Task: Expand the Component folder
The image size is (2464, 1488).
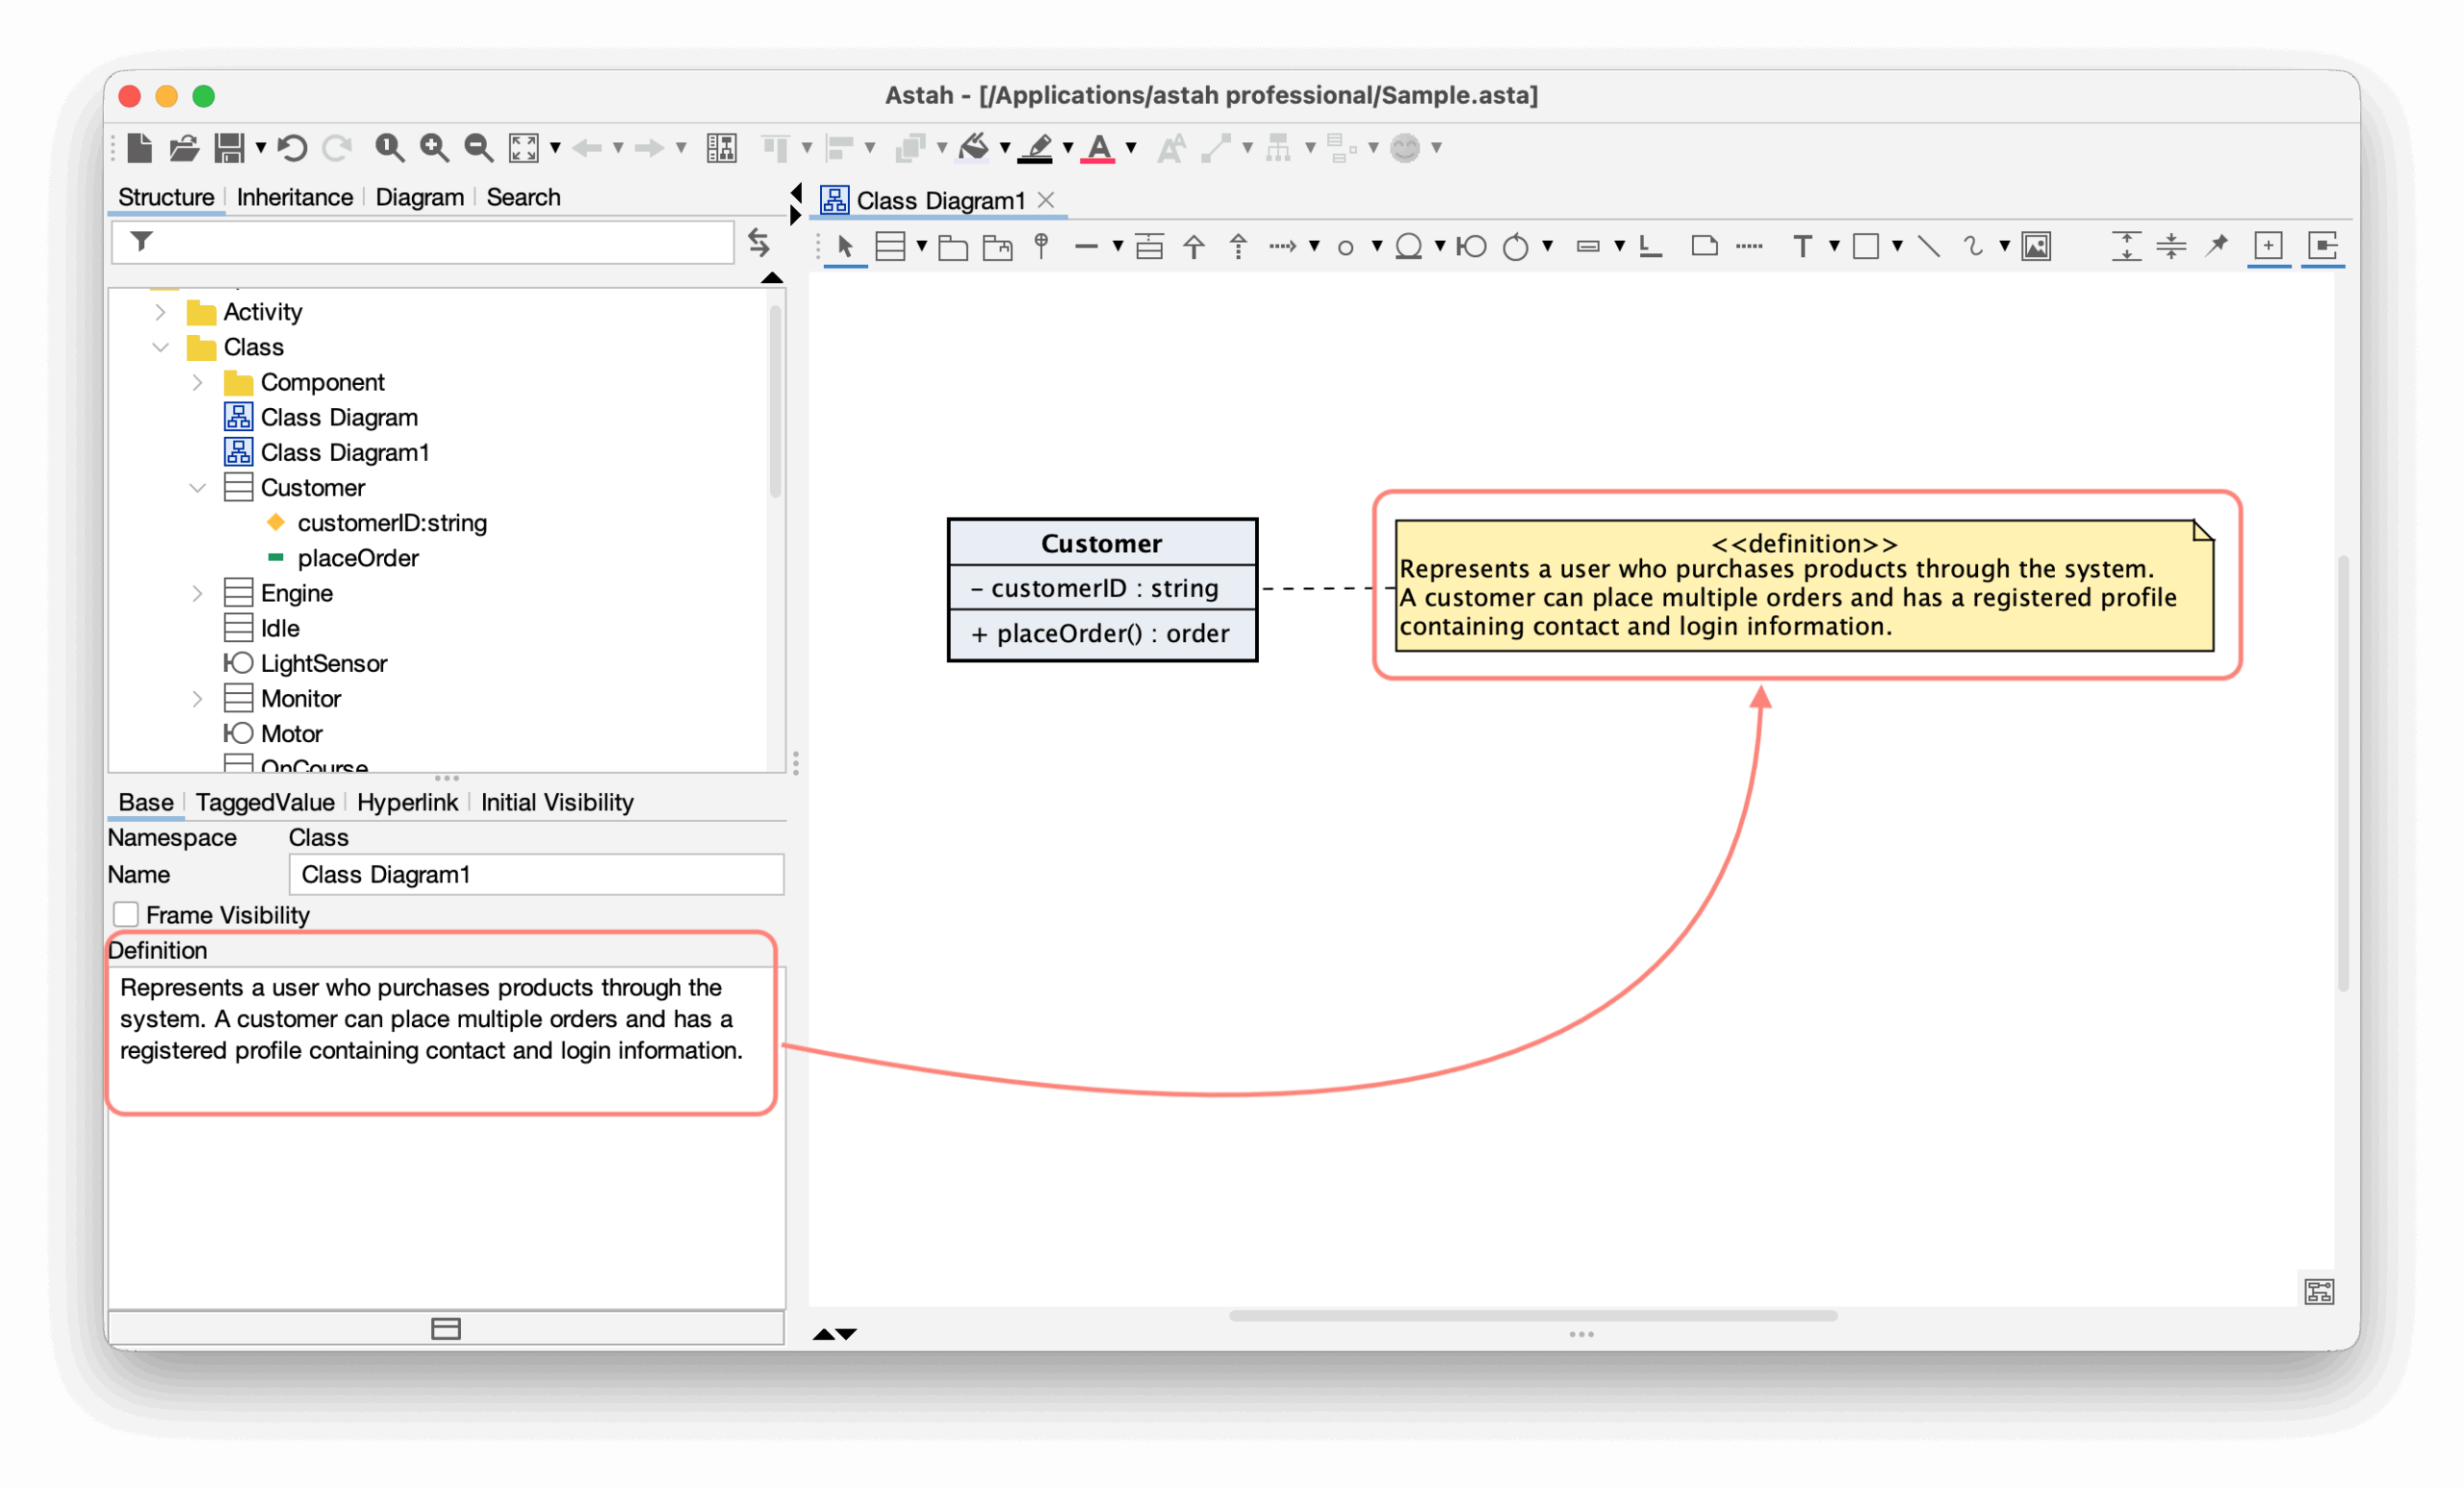Action: (197, 382)
